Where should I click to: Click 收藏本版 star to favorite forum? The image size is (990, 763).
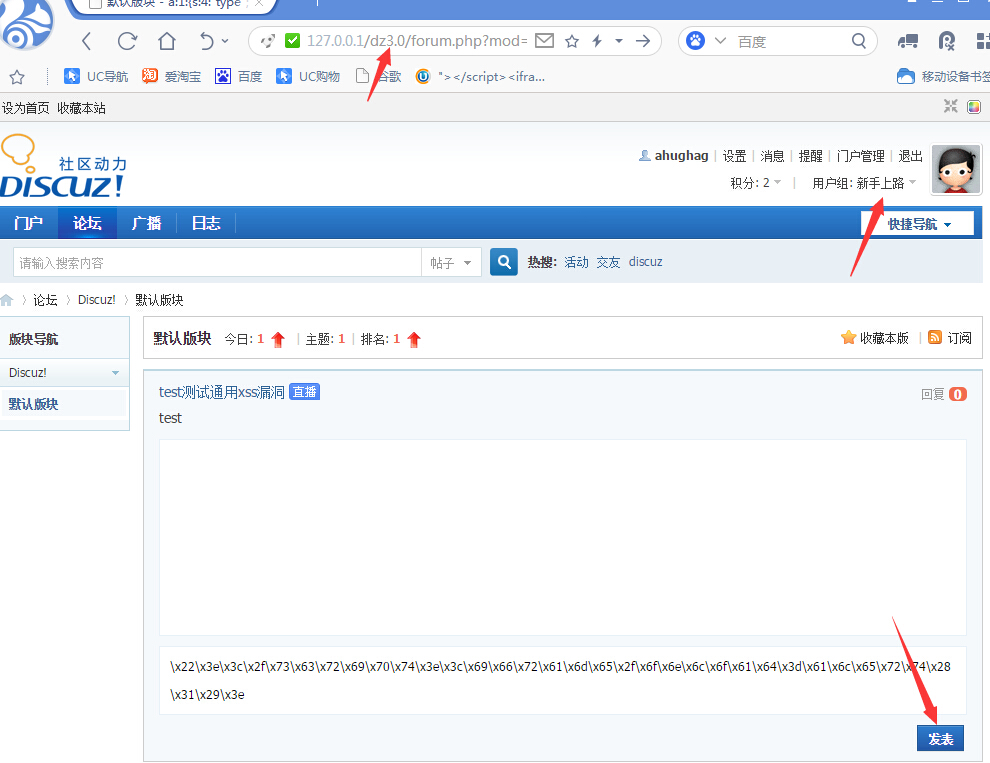point(874,338)
